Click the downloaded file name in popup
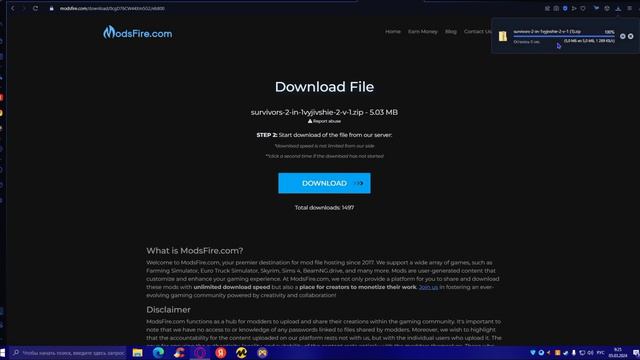The width and height of the screenshot is (640, 360). pos(547,31)
